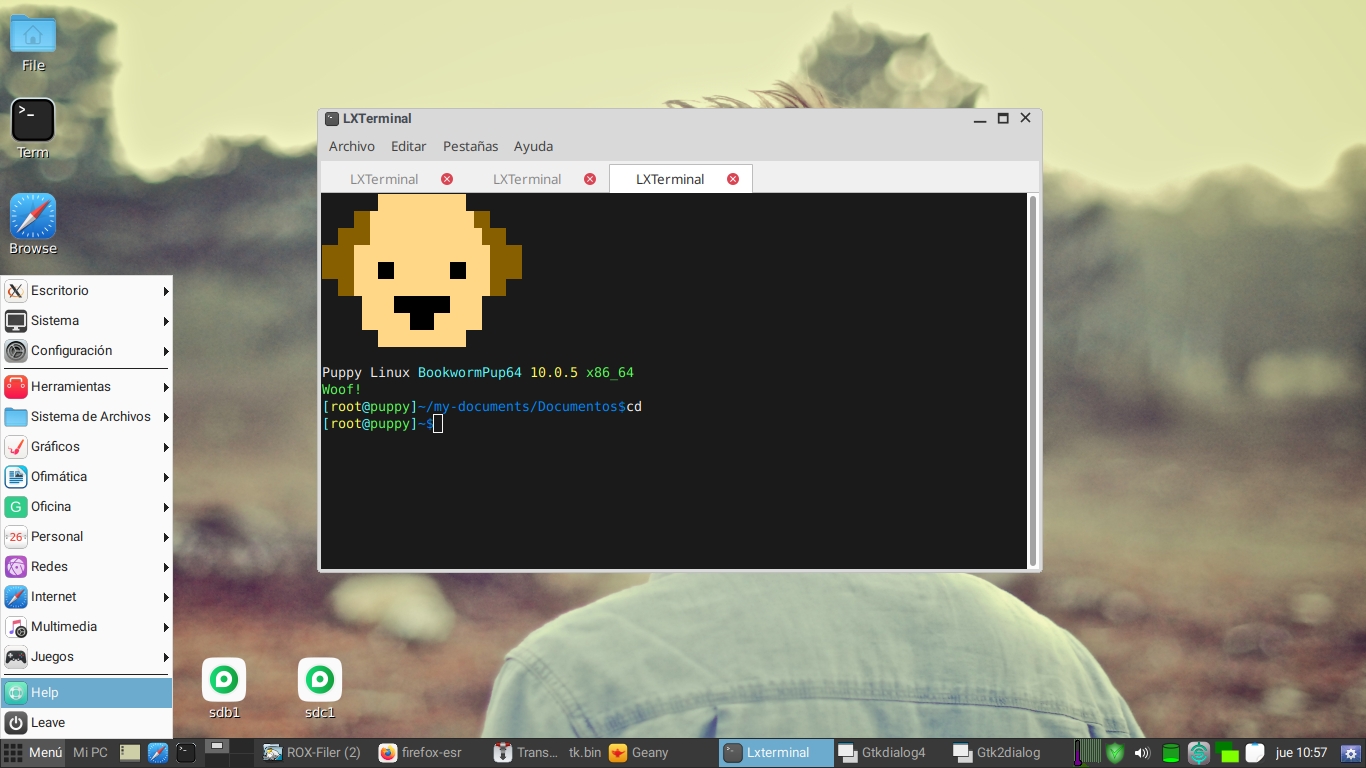This screenshot has width=1366, height=768.
Task: Switch to tk.bin in the taskbar
Action: click(585, 753)
